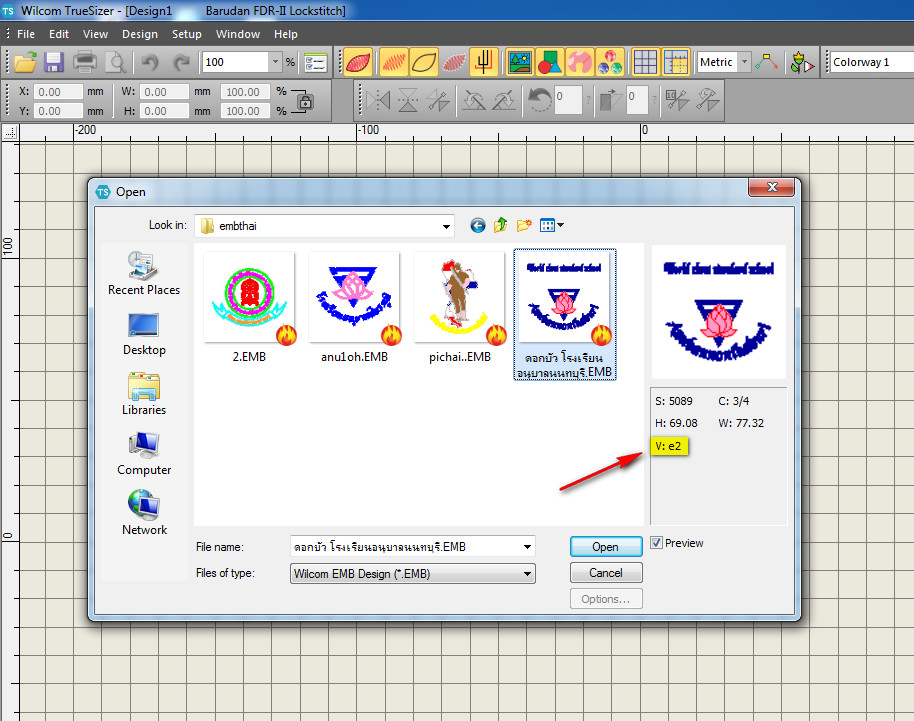The width and height of the screenshot is (914, 721).
Task: Go back using the blue arrow icon in Open dialog
Action: click(478, 226)
